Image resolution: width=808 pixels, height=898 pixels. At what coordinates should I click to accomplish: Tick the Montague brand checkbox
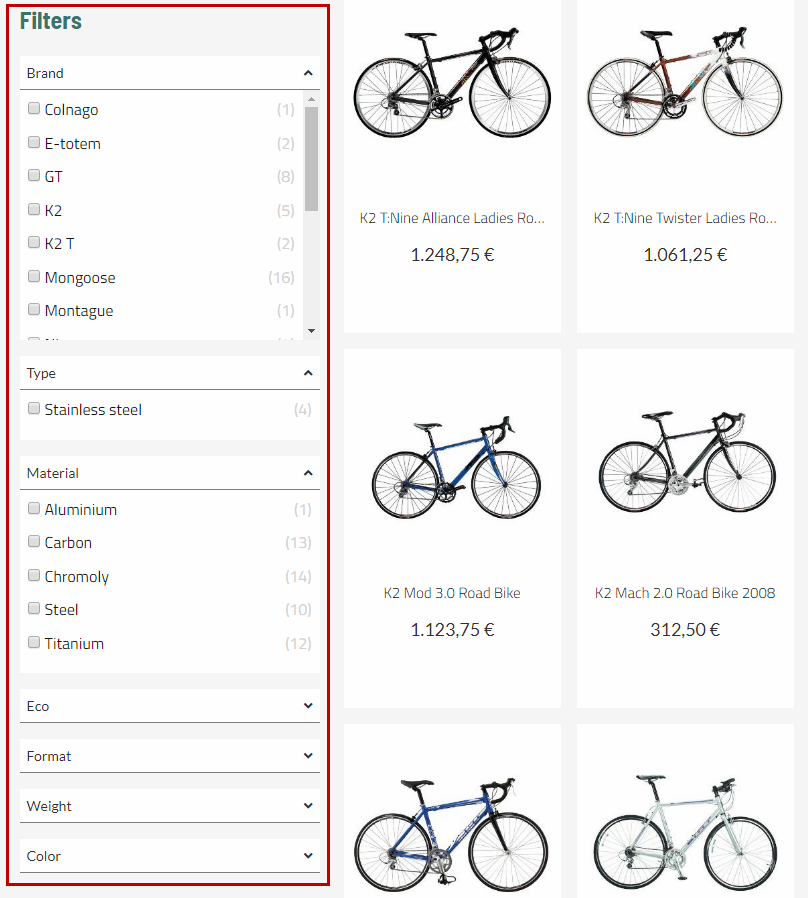[34, 309]
